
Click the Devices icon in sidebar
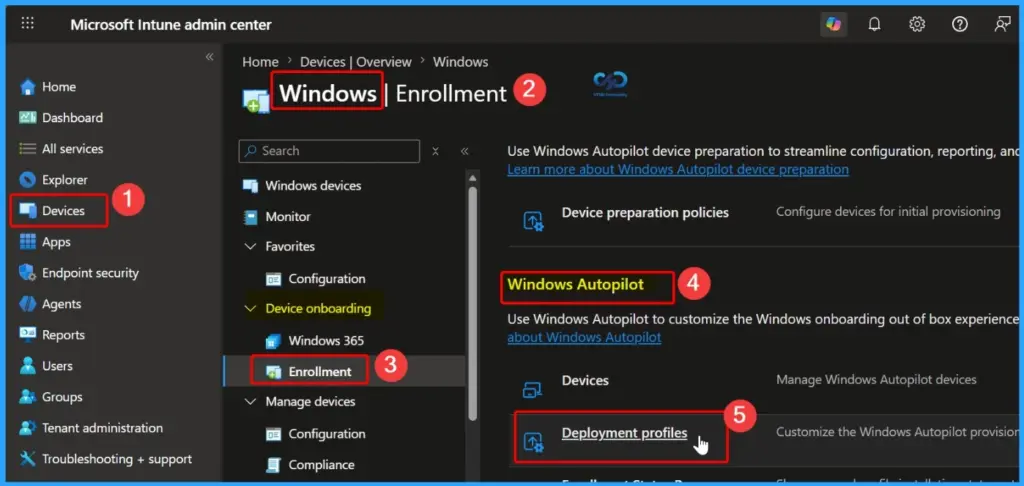[27, 211]
